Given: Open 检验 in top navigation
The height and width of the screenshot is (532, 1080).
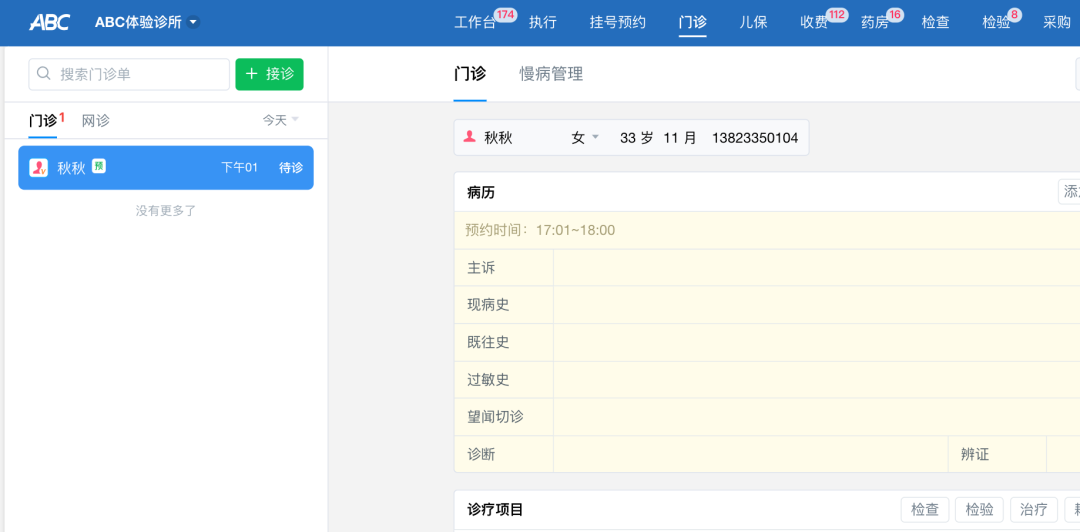Looking at the screenshot, I should click(x=996, y=22).
